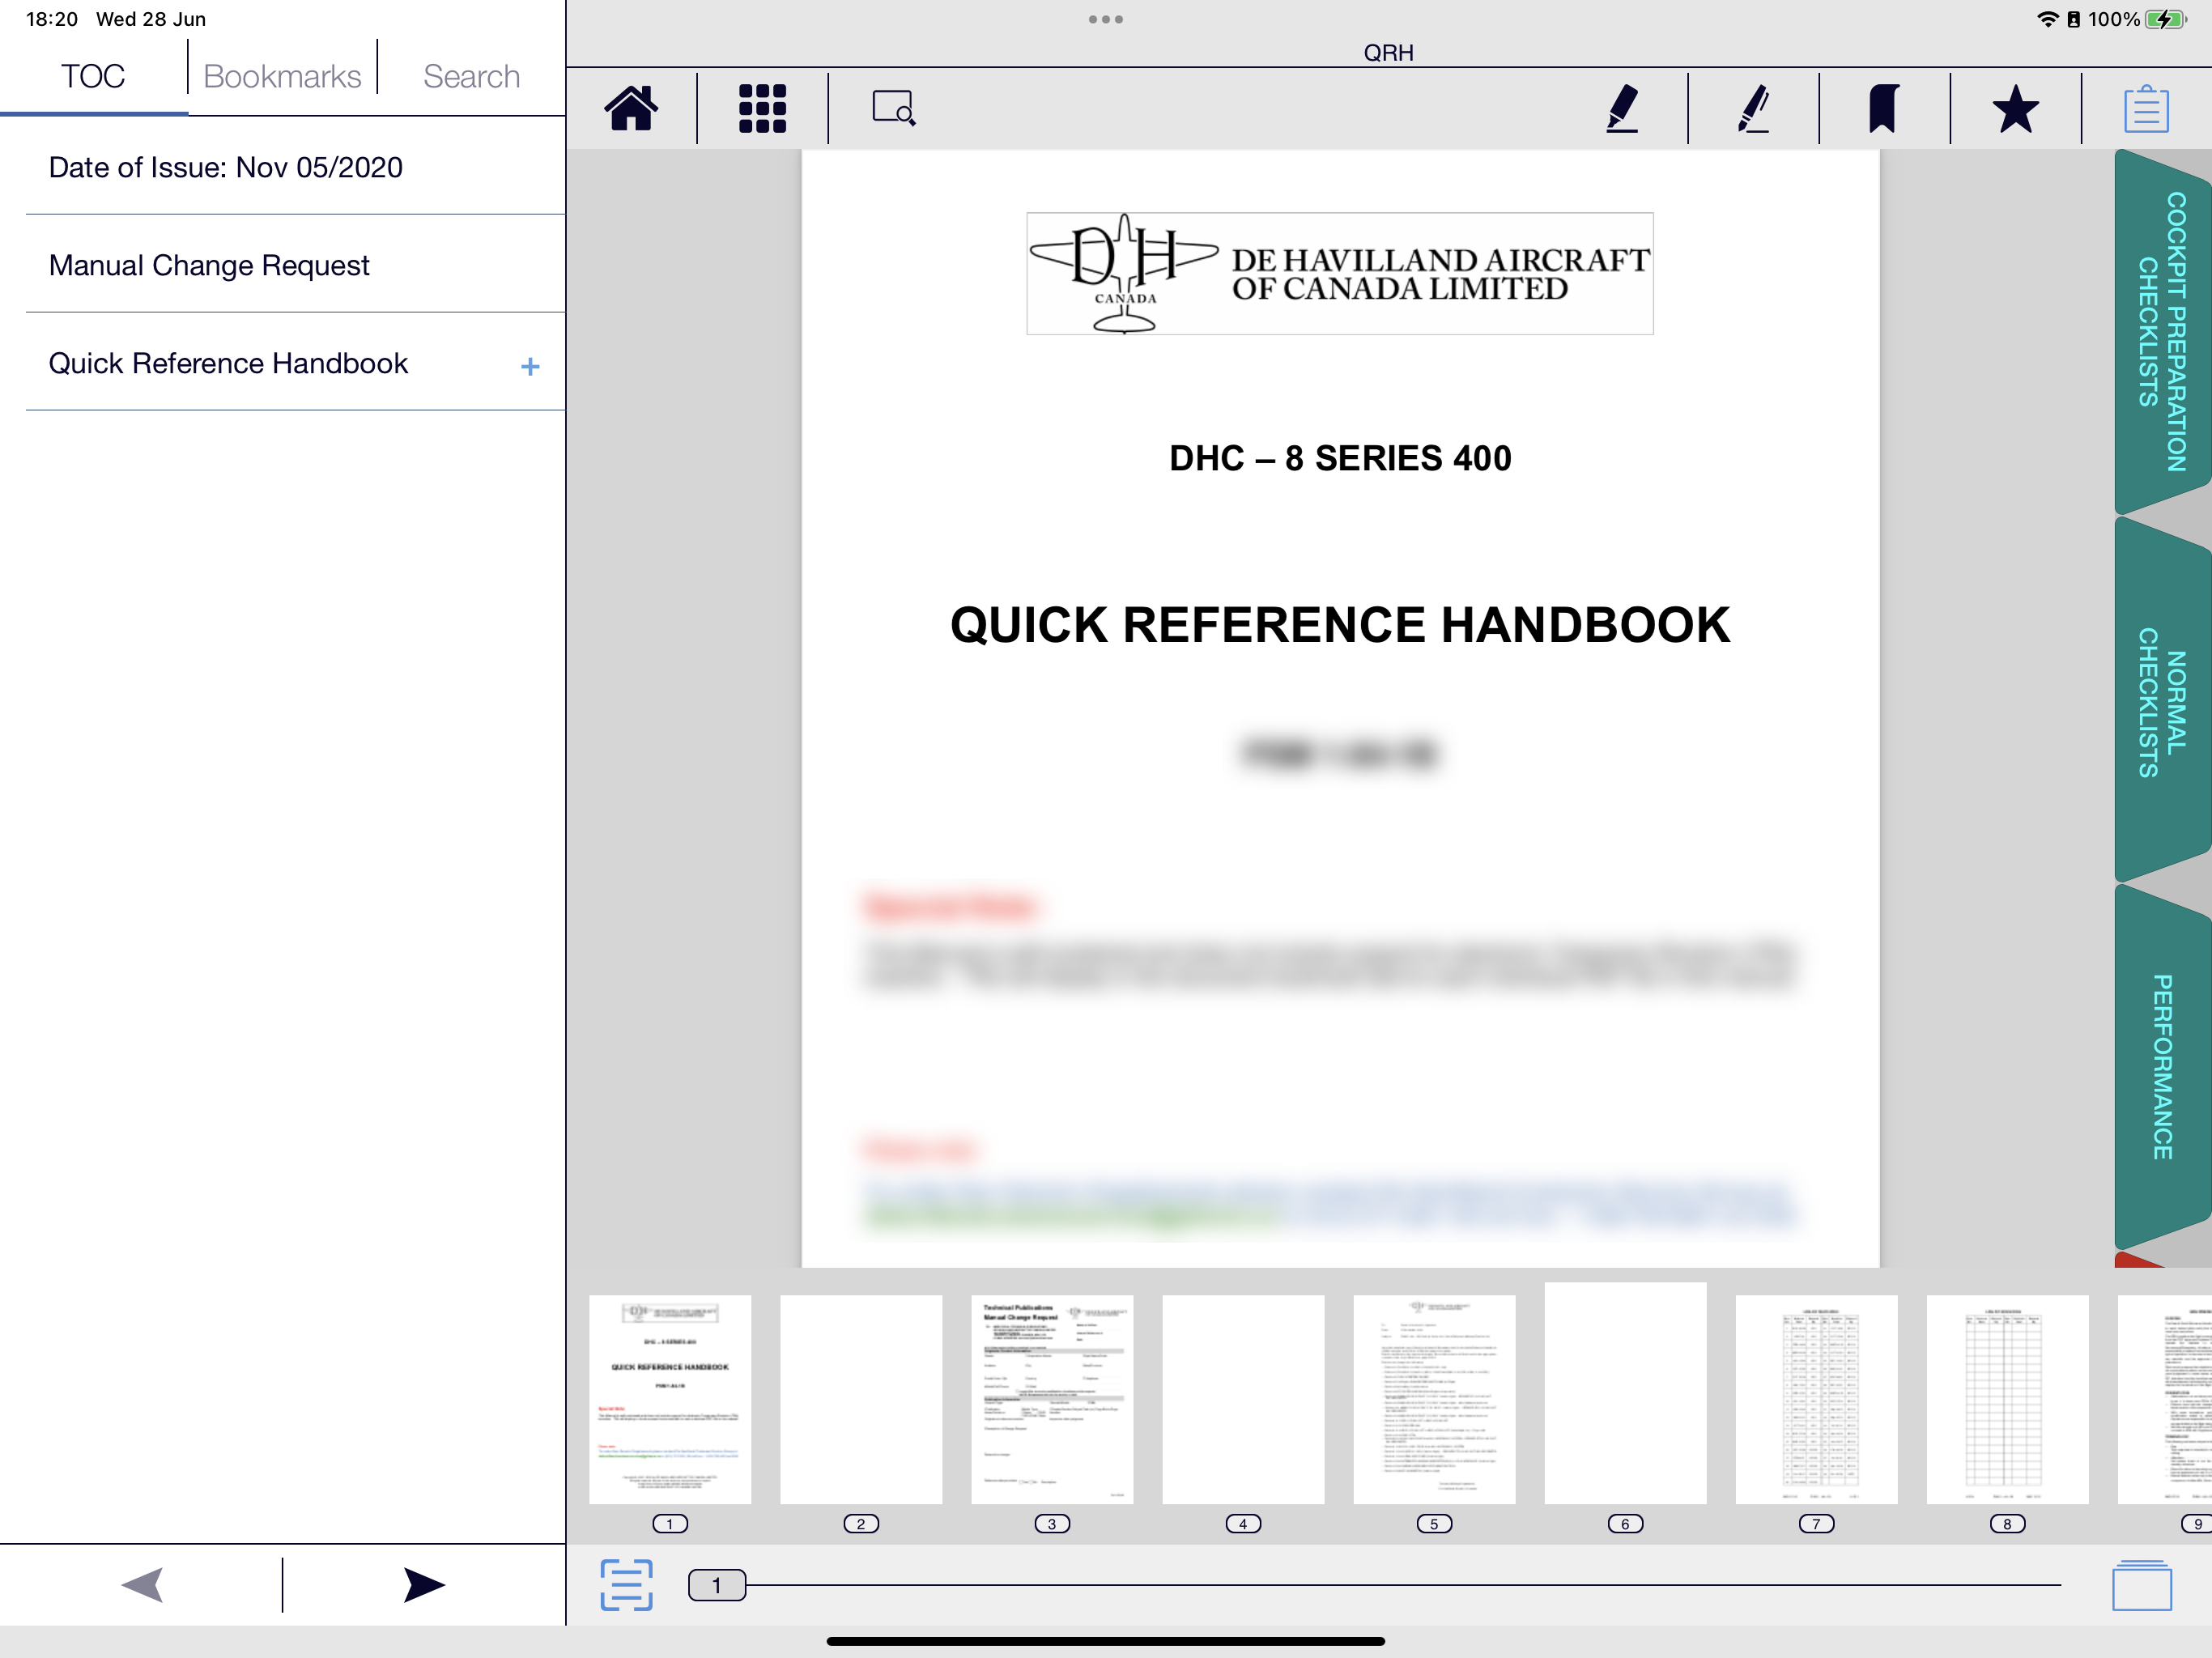Expand Quick Reference Handbook section
Viewport: 2212px width, 1658px height.
tap(530, 367)
